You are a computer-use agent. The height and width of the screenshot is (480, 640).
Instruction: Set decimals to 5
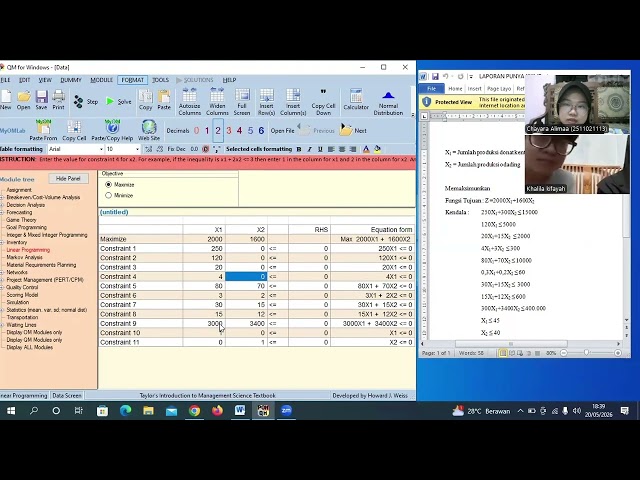click(250, 131)
